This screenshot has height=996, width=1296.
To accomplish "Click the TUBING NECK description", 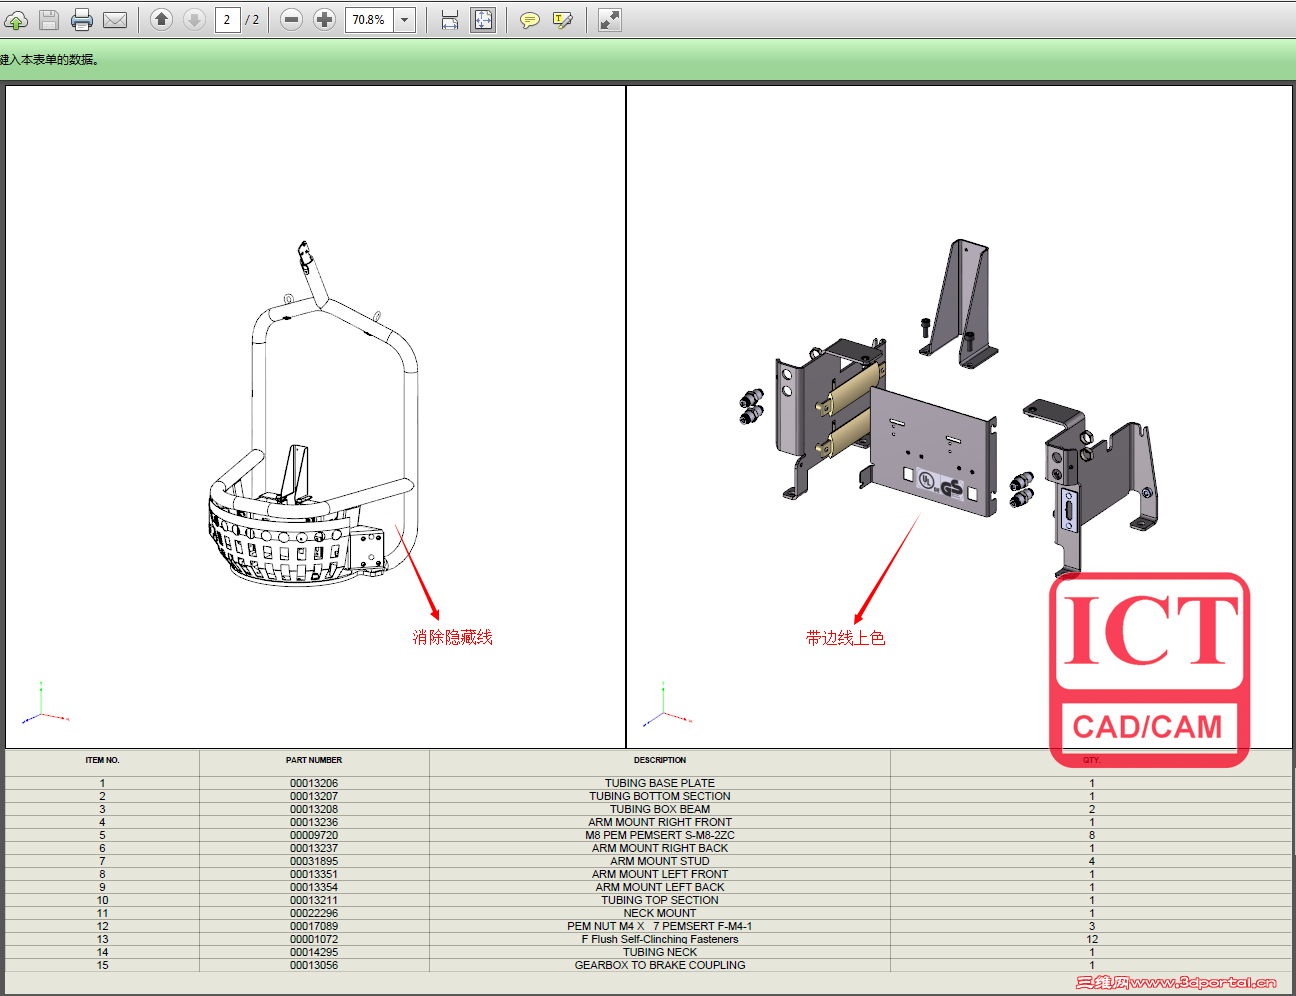I will 660,952.
